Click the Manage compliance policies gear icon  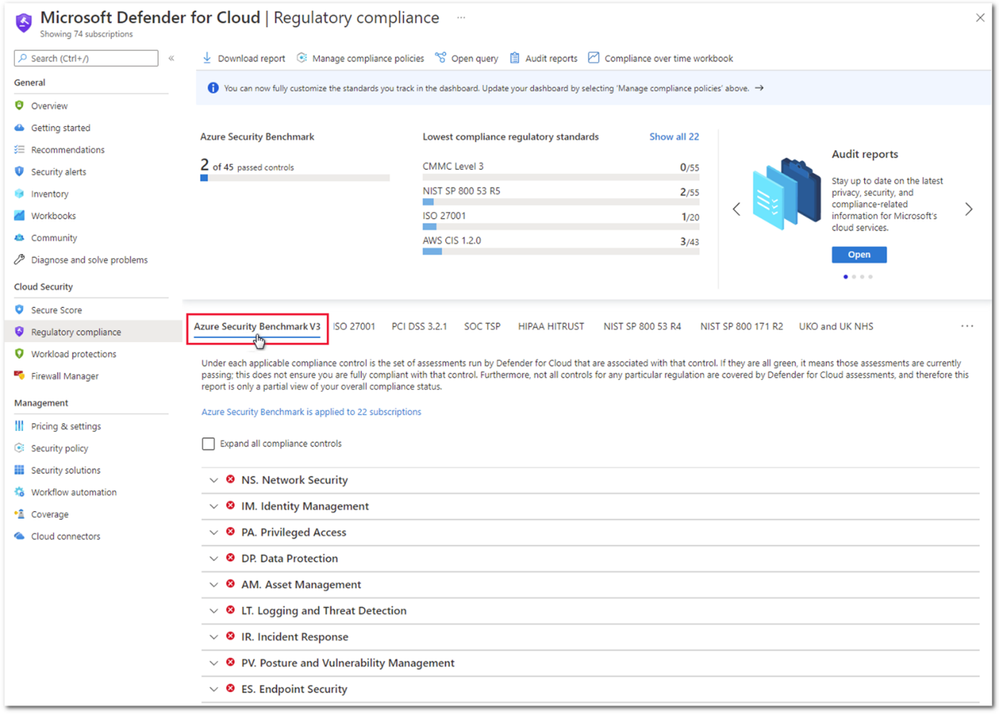[x=301, y=58]
